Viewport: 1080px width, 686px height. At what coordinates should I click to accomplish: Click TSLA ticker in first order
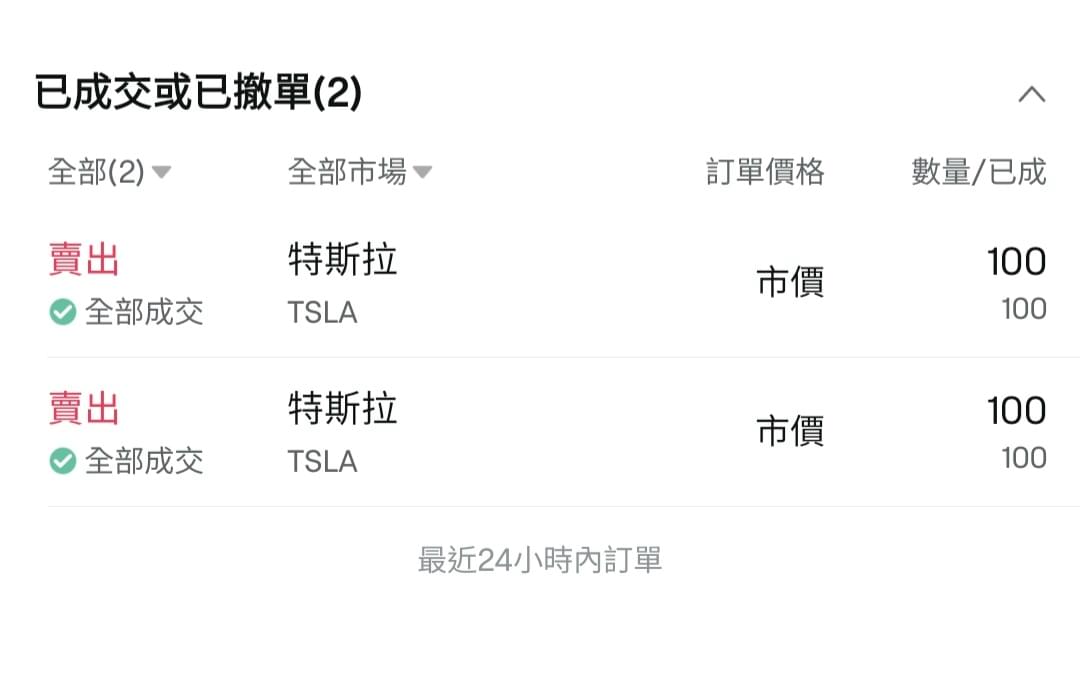(322, 313)
